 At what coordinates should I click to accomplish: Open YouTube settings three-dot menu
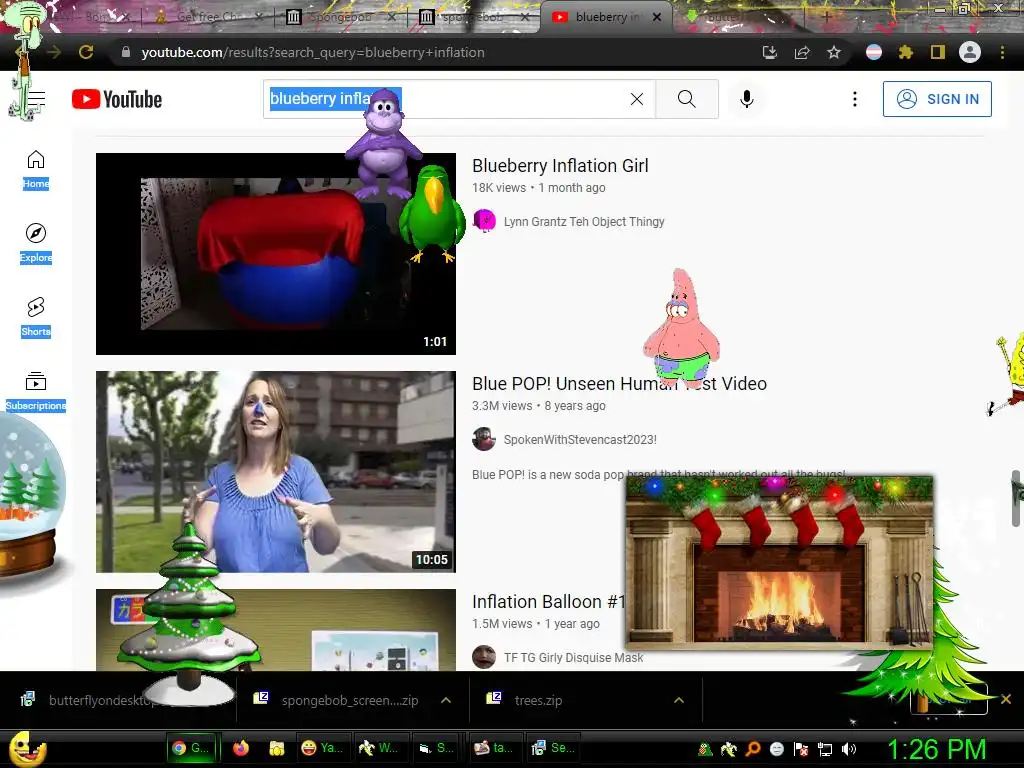tap(854, 99)
